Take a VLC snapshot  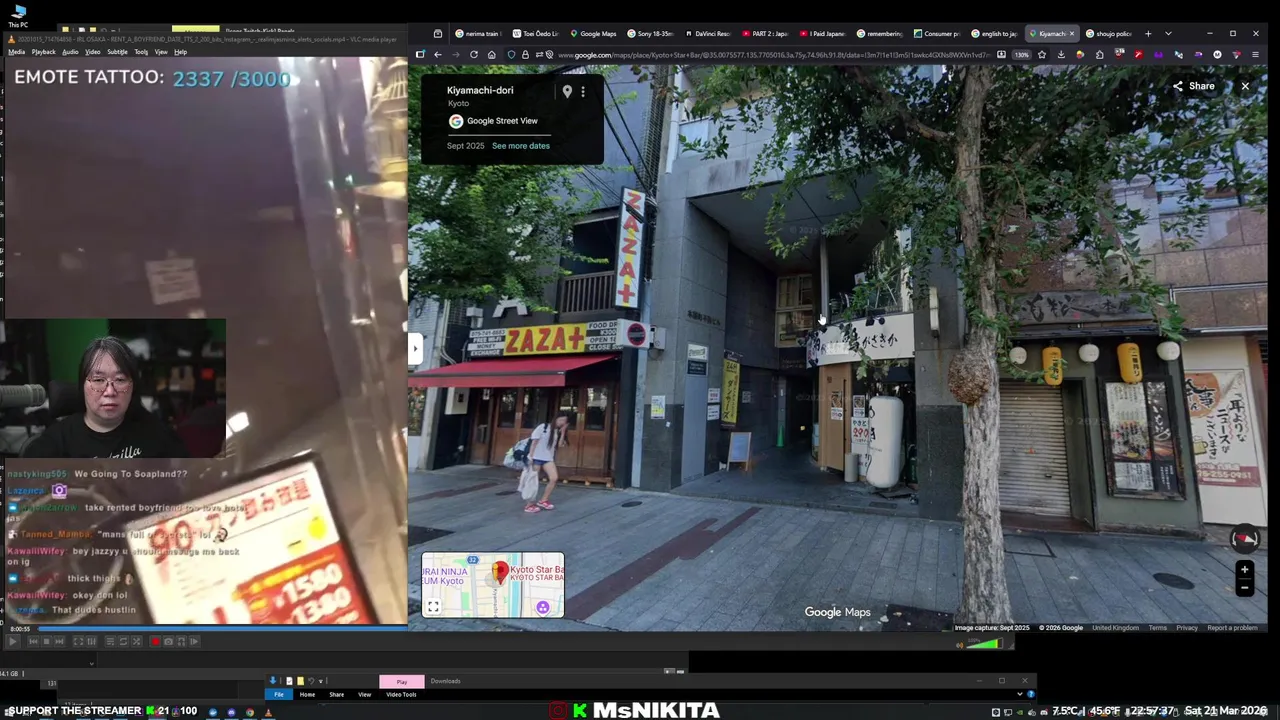click(x=169, y=641)
